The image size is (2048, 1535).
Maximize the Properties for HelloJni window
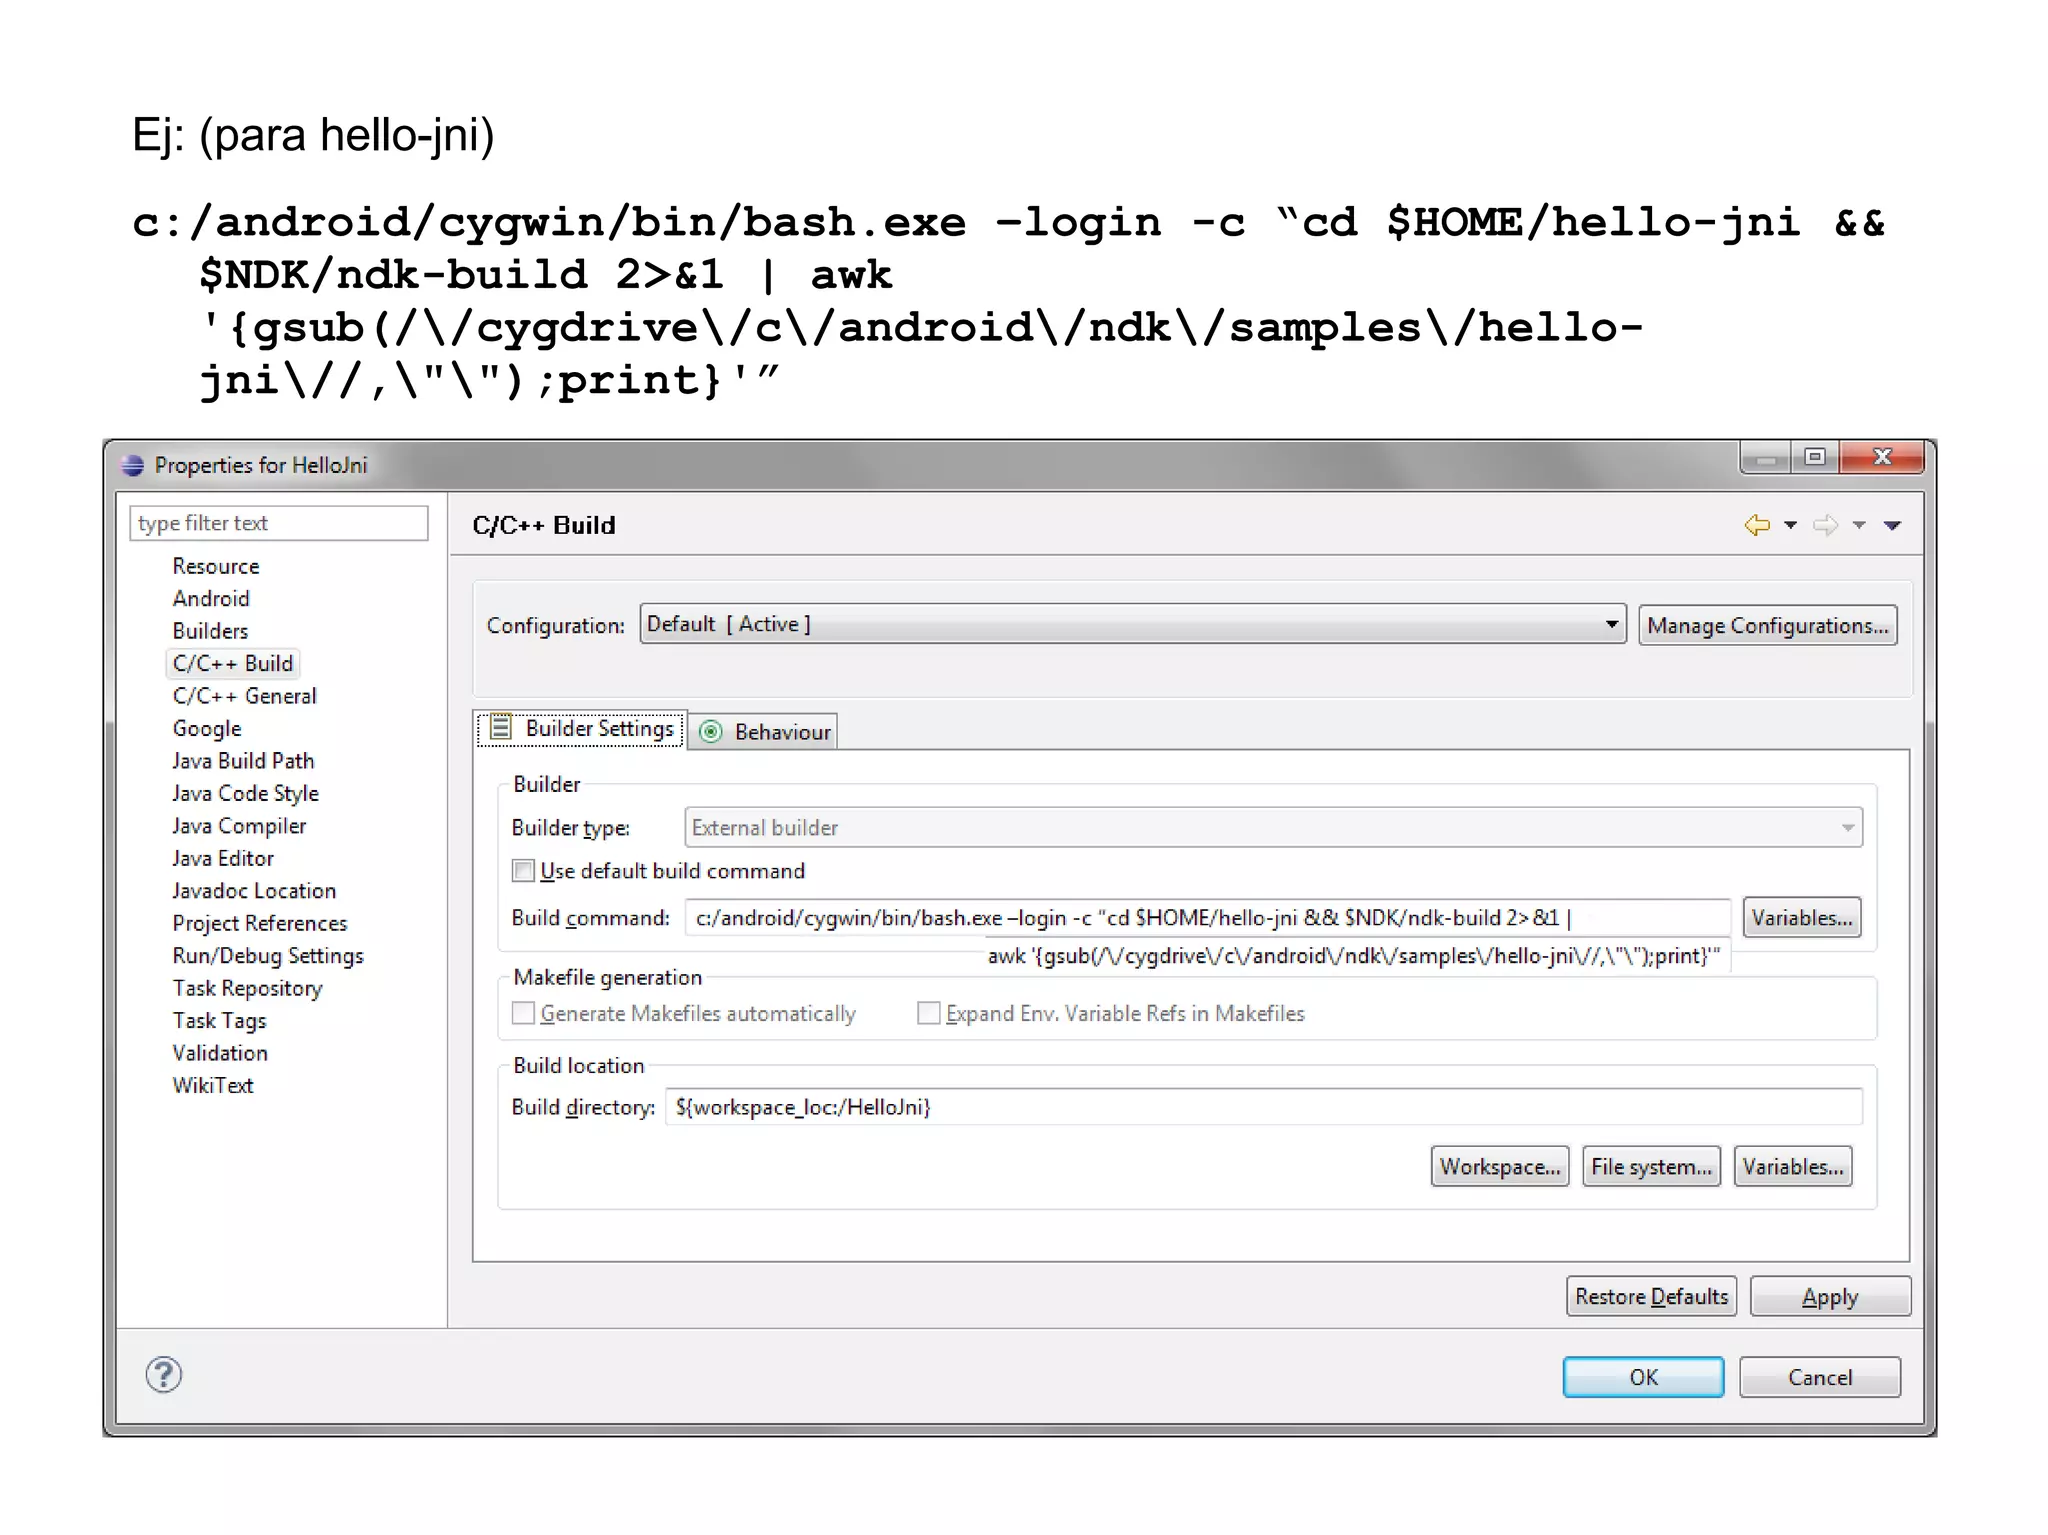pos(1815,458)
